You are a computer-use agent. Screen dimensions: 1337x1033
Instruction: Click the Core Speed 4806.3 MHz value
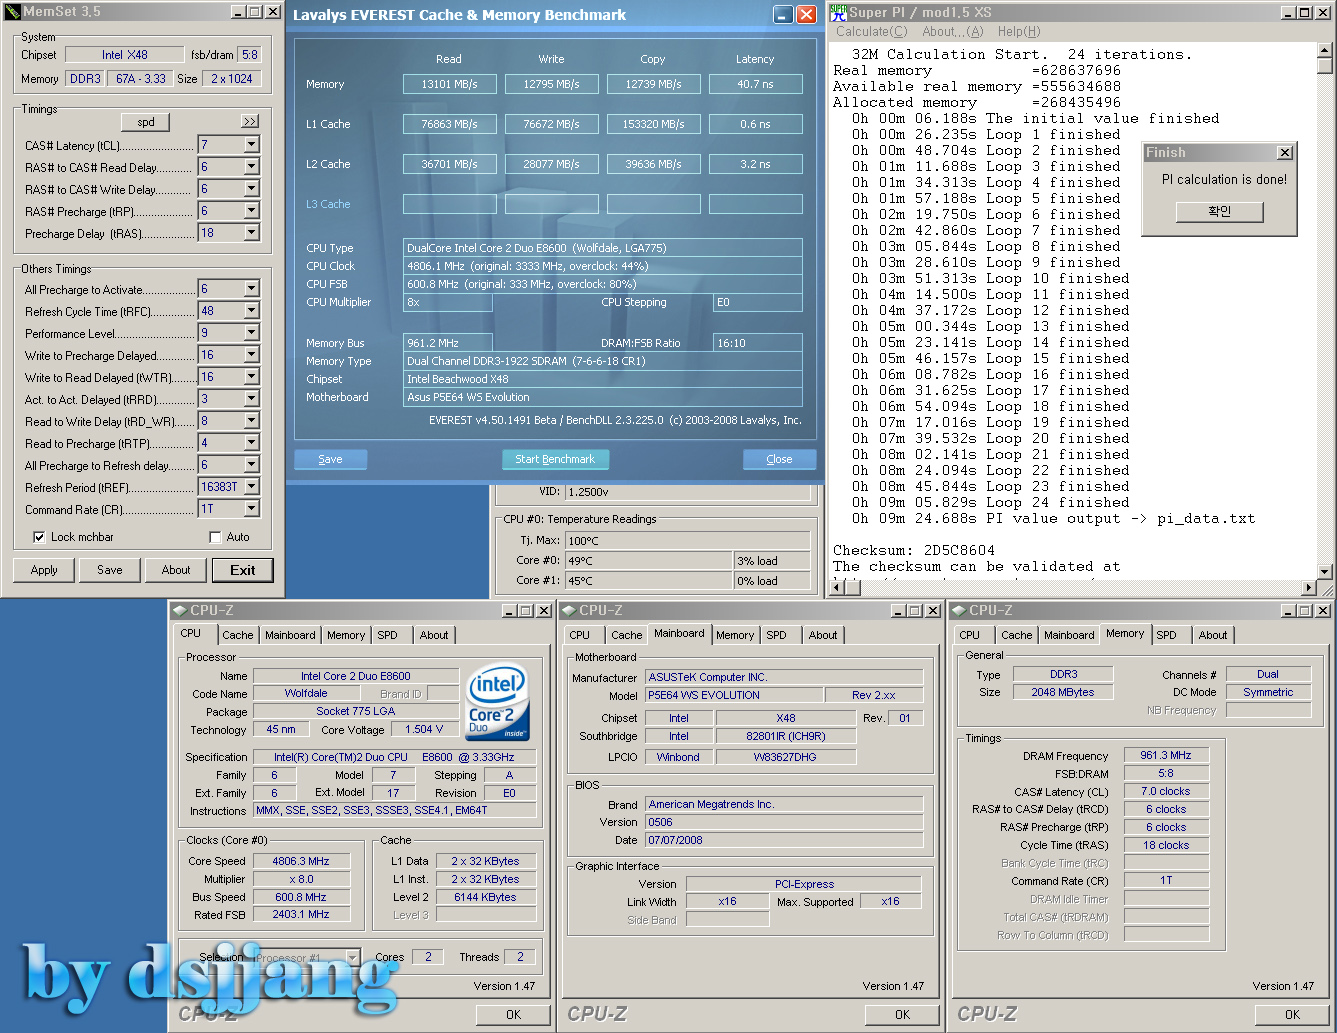tap(301, 861)
